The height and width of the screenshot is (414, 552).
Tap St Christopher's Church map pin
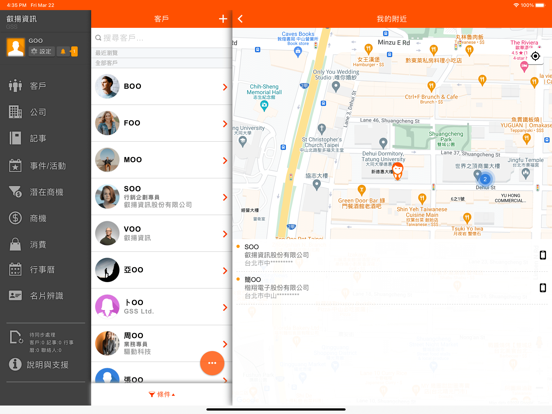coord(321,129)
